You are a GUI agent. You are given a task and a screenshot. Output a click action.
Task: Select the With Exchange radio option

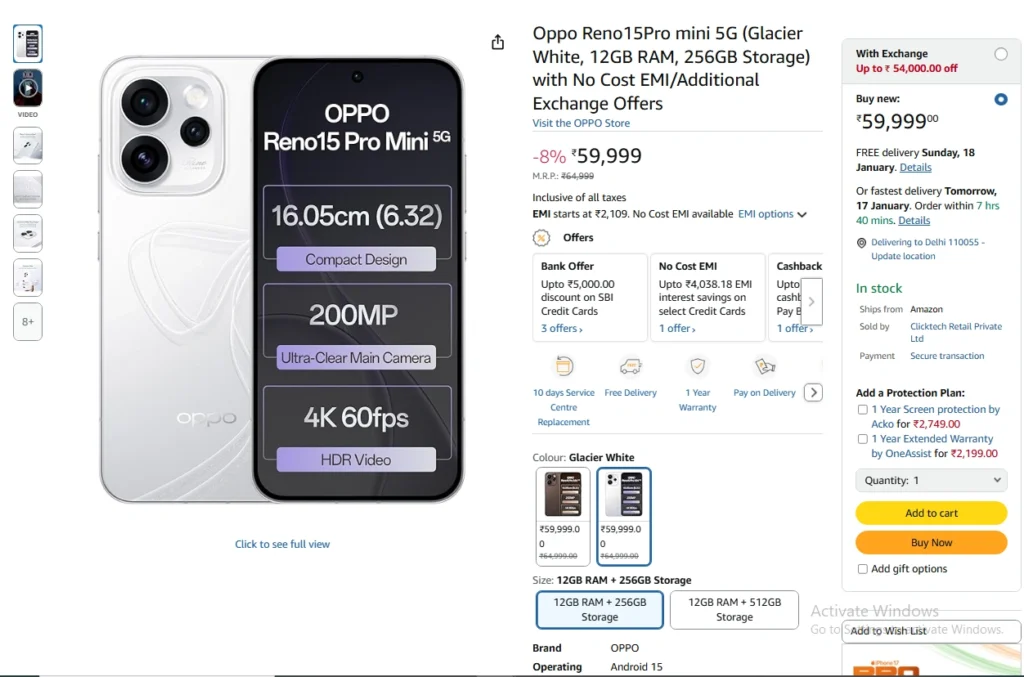click(x=1001, y=54)
